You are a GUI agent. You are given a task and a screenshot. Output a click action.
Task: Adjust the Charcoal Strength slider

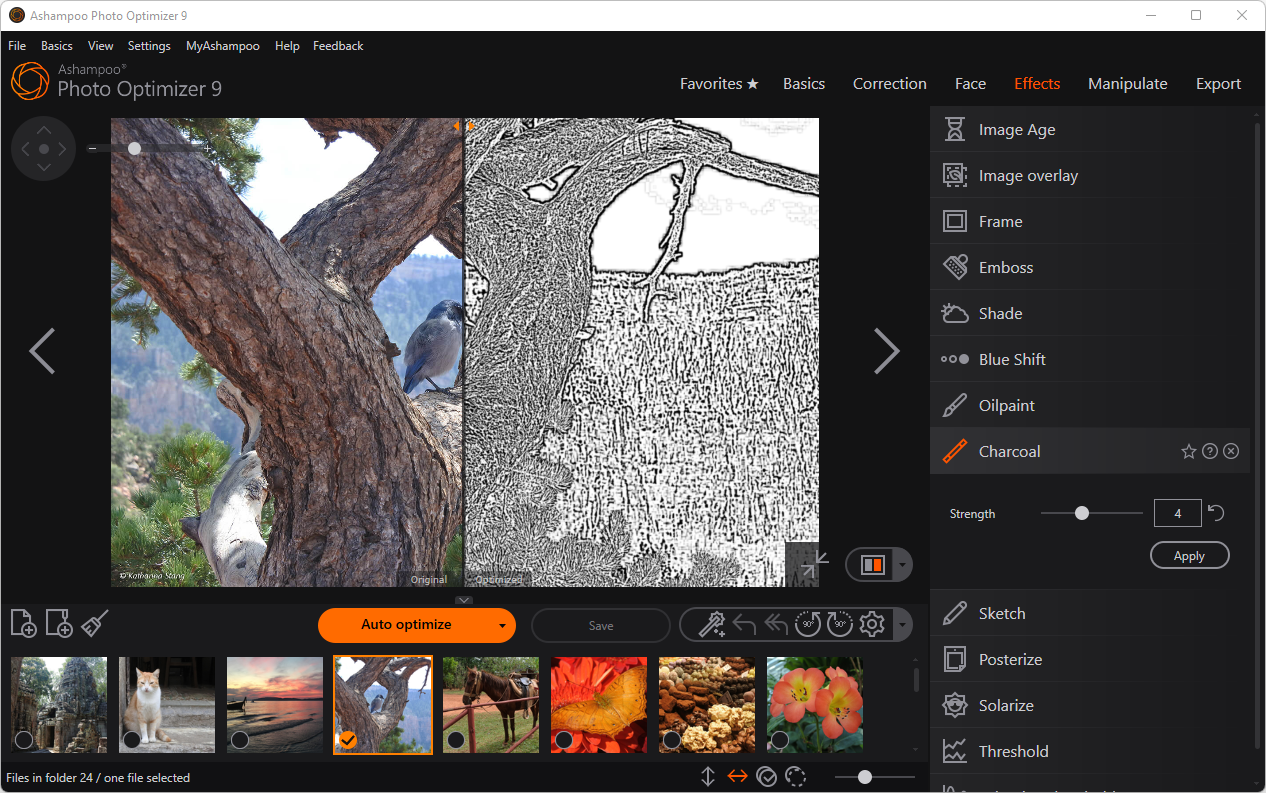pos(1082,512)
